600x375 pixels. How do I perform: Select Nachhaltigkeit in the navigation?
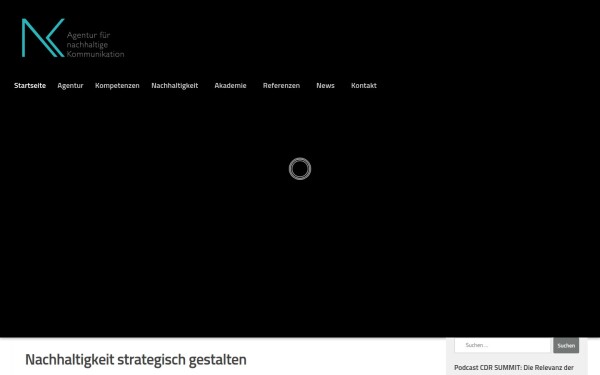pos(174,85)
